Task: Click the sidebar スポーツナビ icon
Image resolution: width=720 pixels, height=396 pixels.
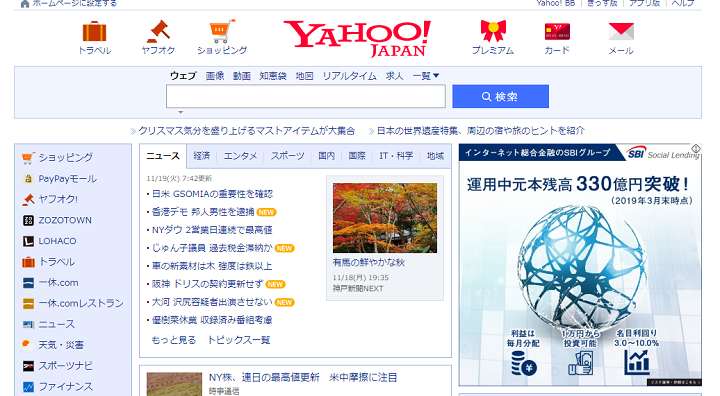Action: [28, 366]
